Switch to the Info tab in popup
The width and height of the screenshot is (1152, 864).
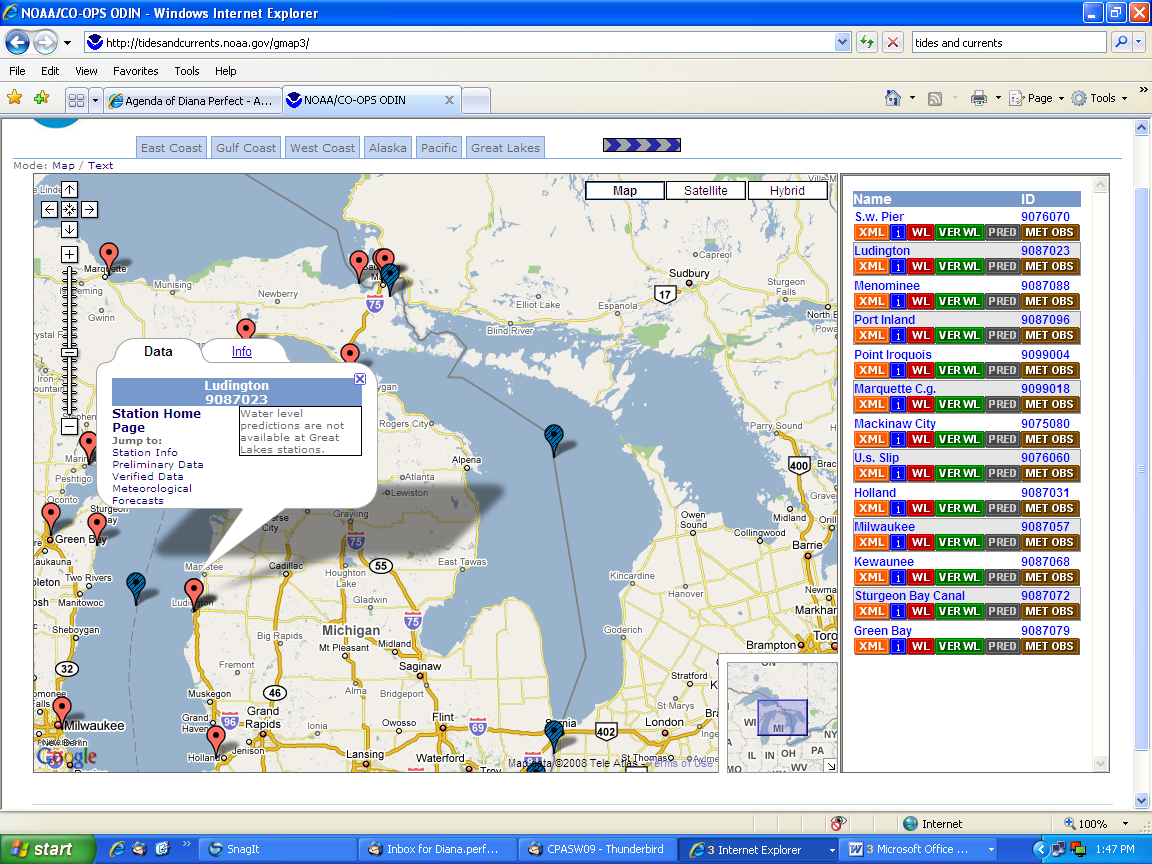coord(242,352)
